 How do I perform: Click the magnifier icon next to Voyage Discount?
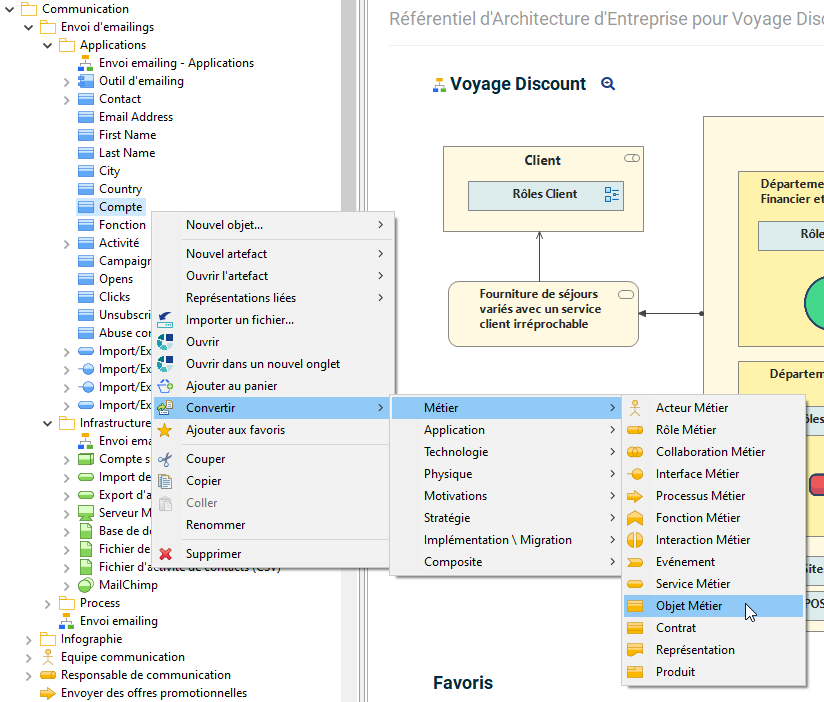click(x=608, y=84)
